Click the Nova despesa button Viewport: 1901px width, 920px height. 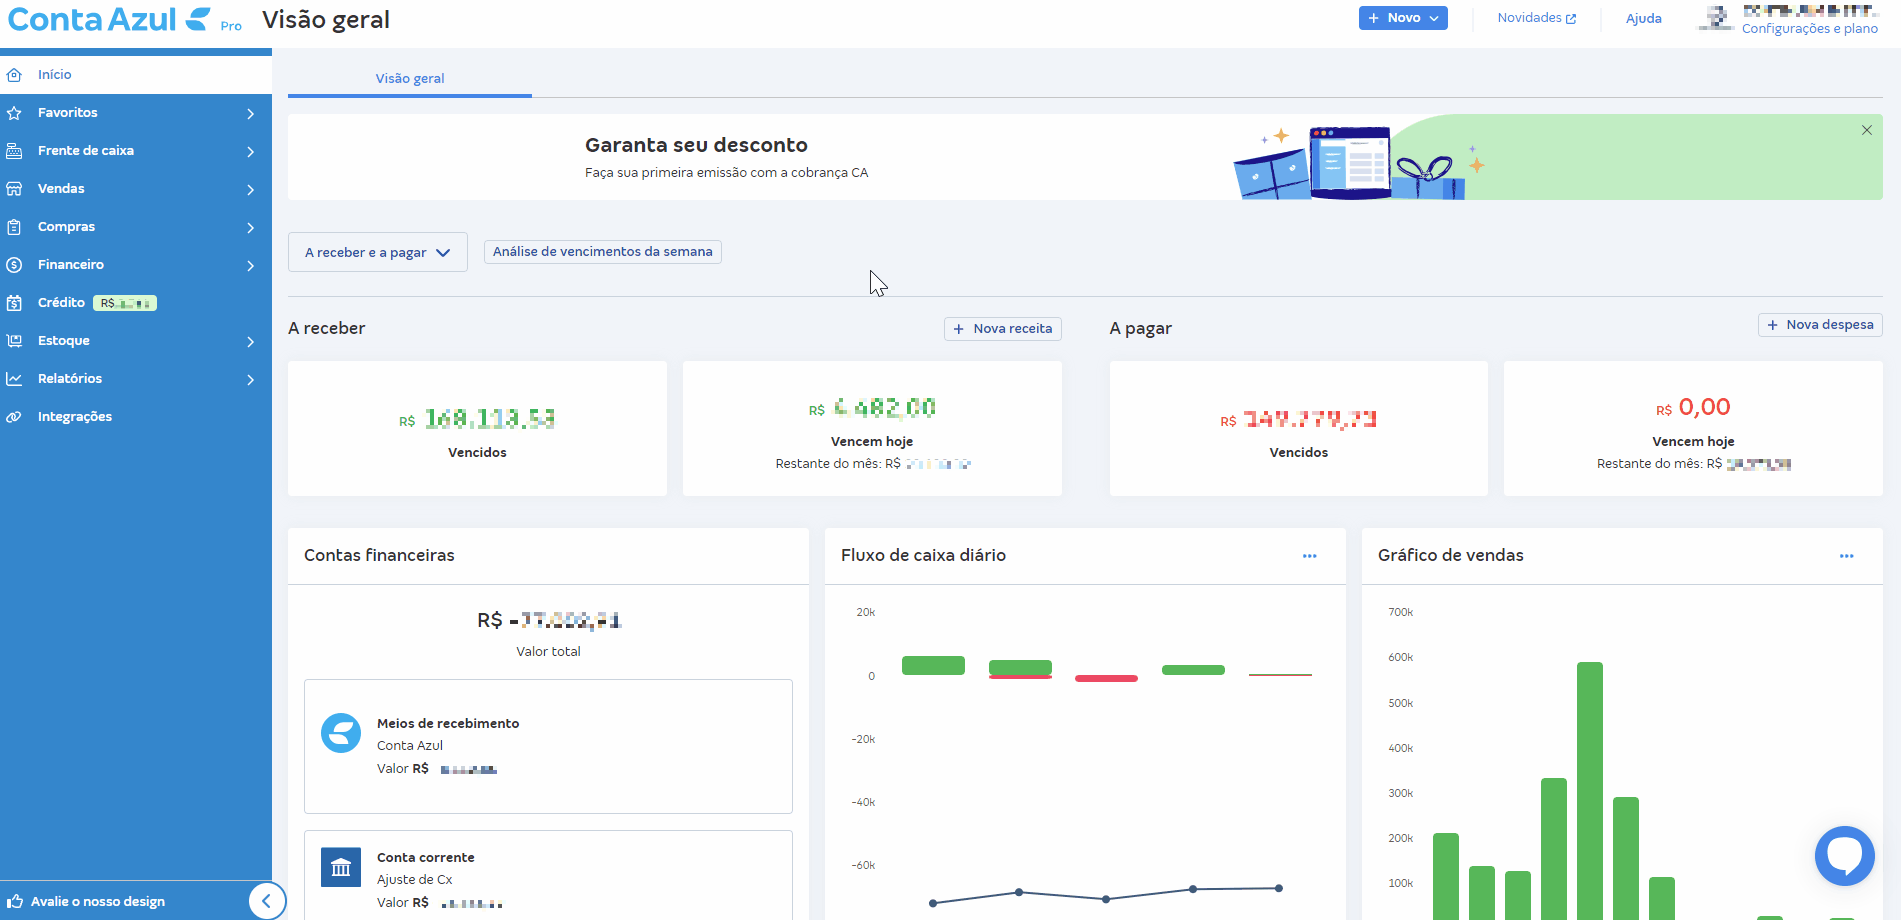point(1819,325)
